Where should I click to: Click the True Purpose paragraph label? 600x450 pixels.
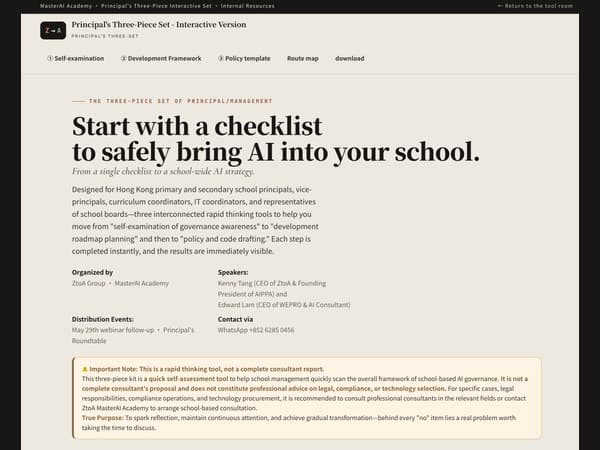click(103, 418)
